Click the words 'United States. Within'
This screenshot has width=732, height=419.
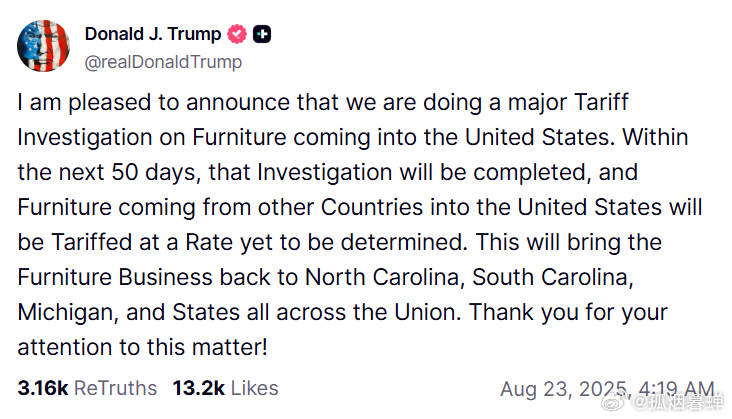pos(577,137)
